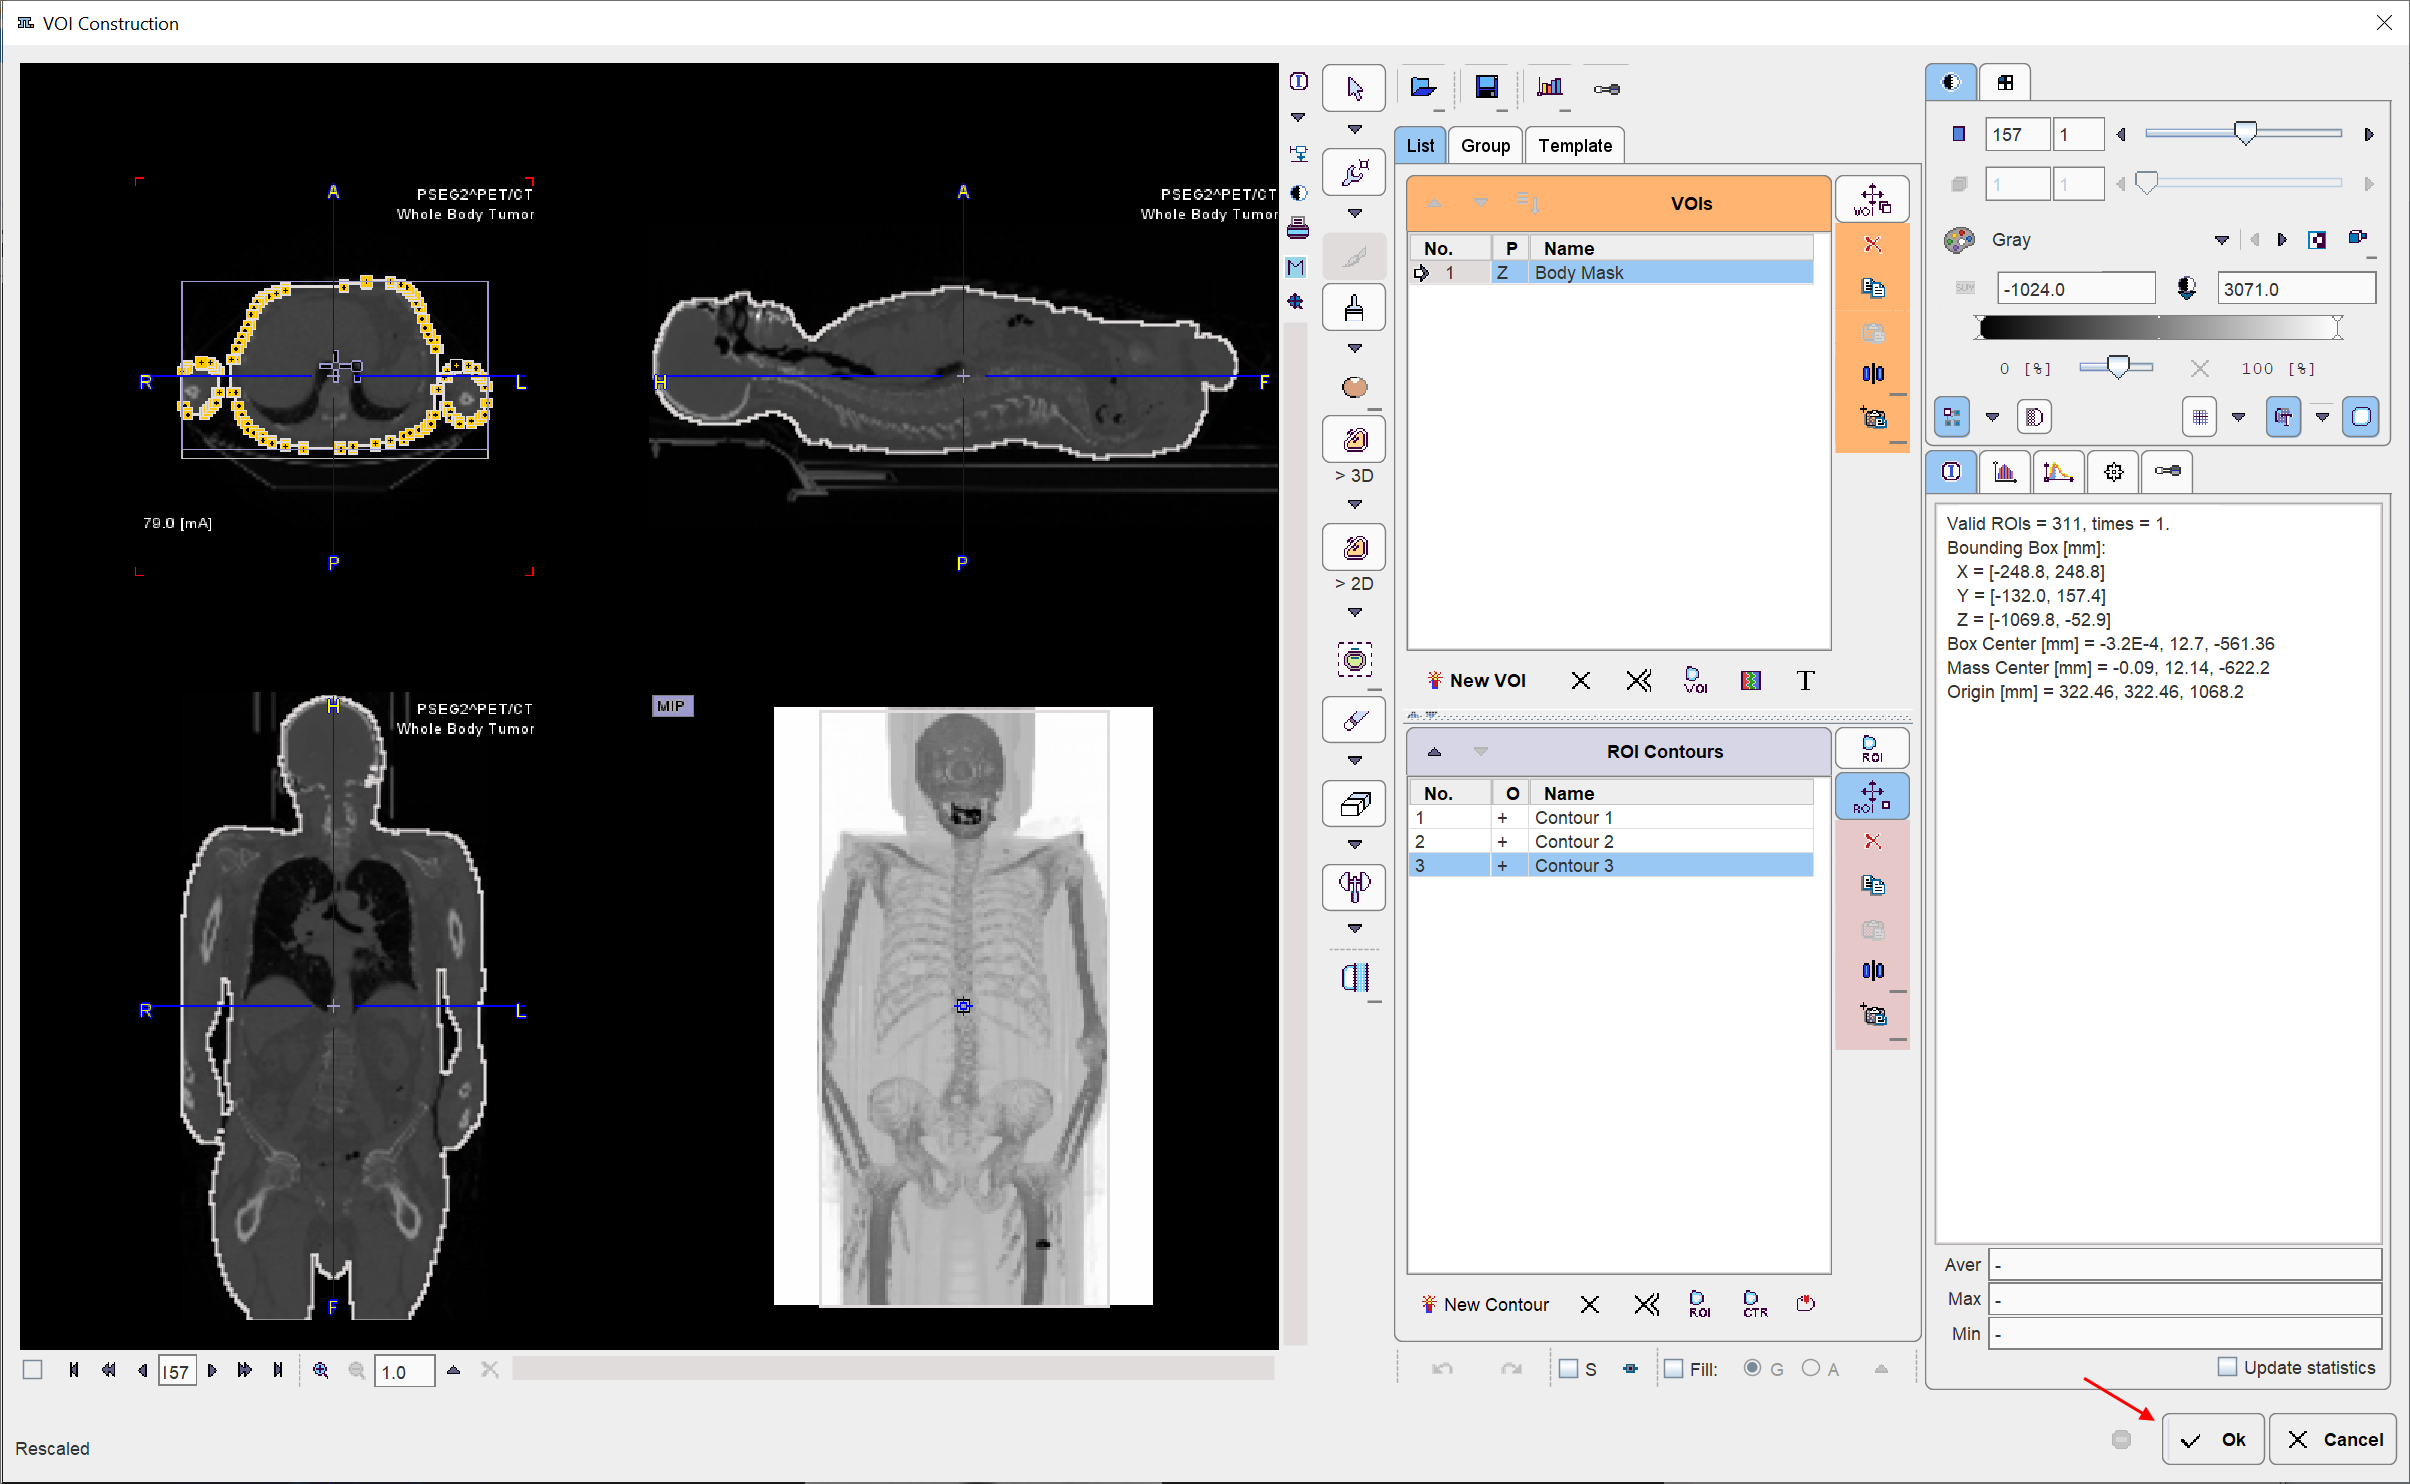Toggle the rounded square contour display button
The width and height of the screenshot is (2410, 1484).
click(x=2360, y=417)
